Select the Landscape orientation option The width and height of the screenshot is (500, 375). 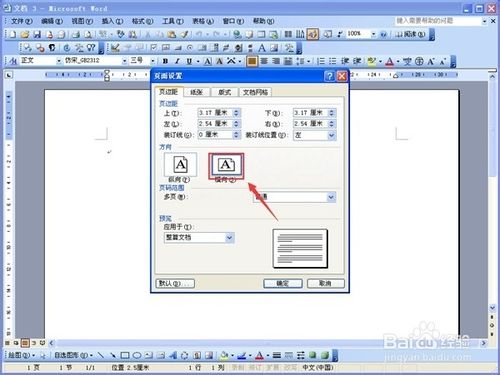[226, 166]
